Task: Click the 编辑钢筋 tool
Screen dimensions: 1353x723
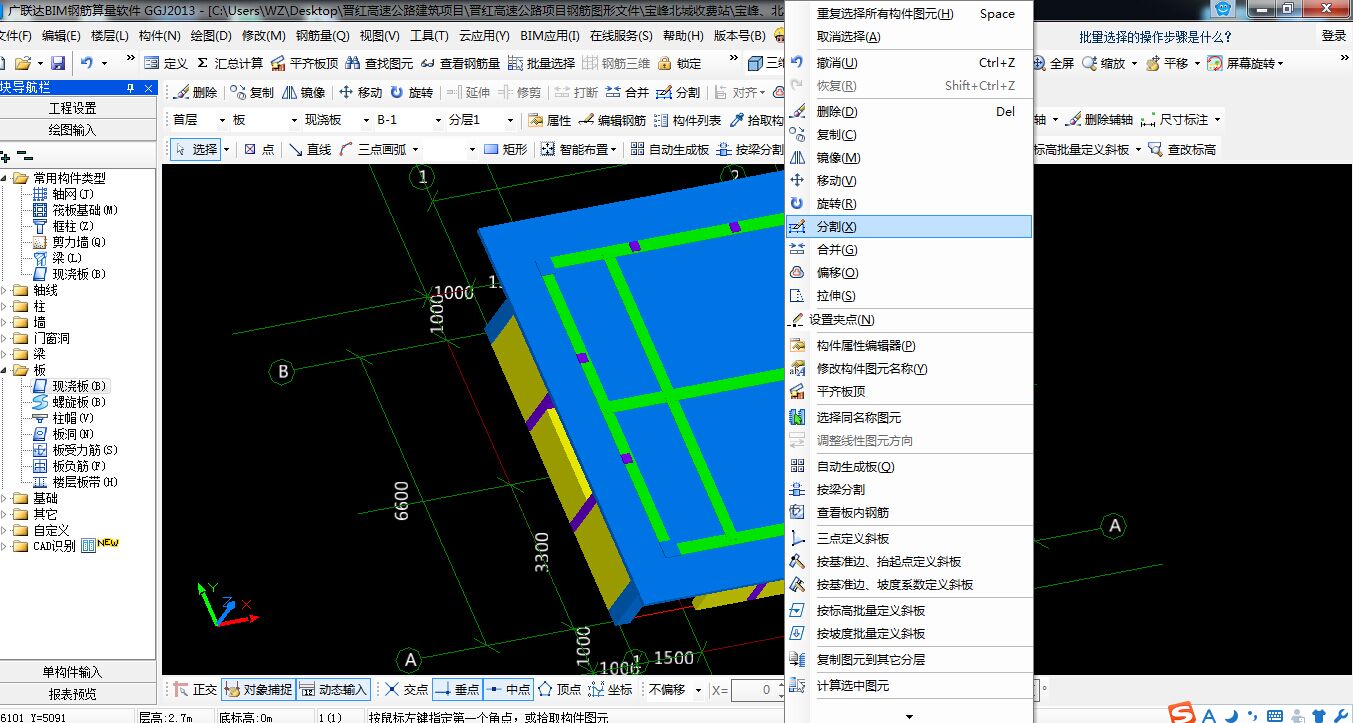Action: (x=612, y=120)
